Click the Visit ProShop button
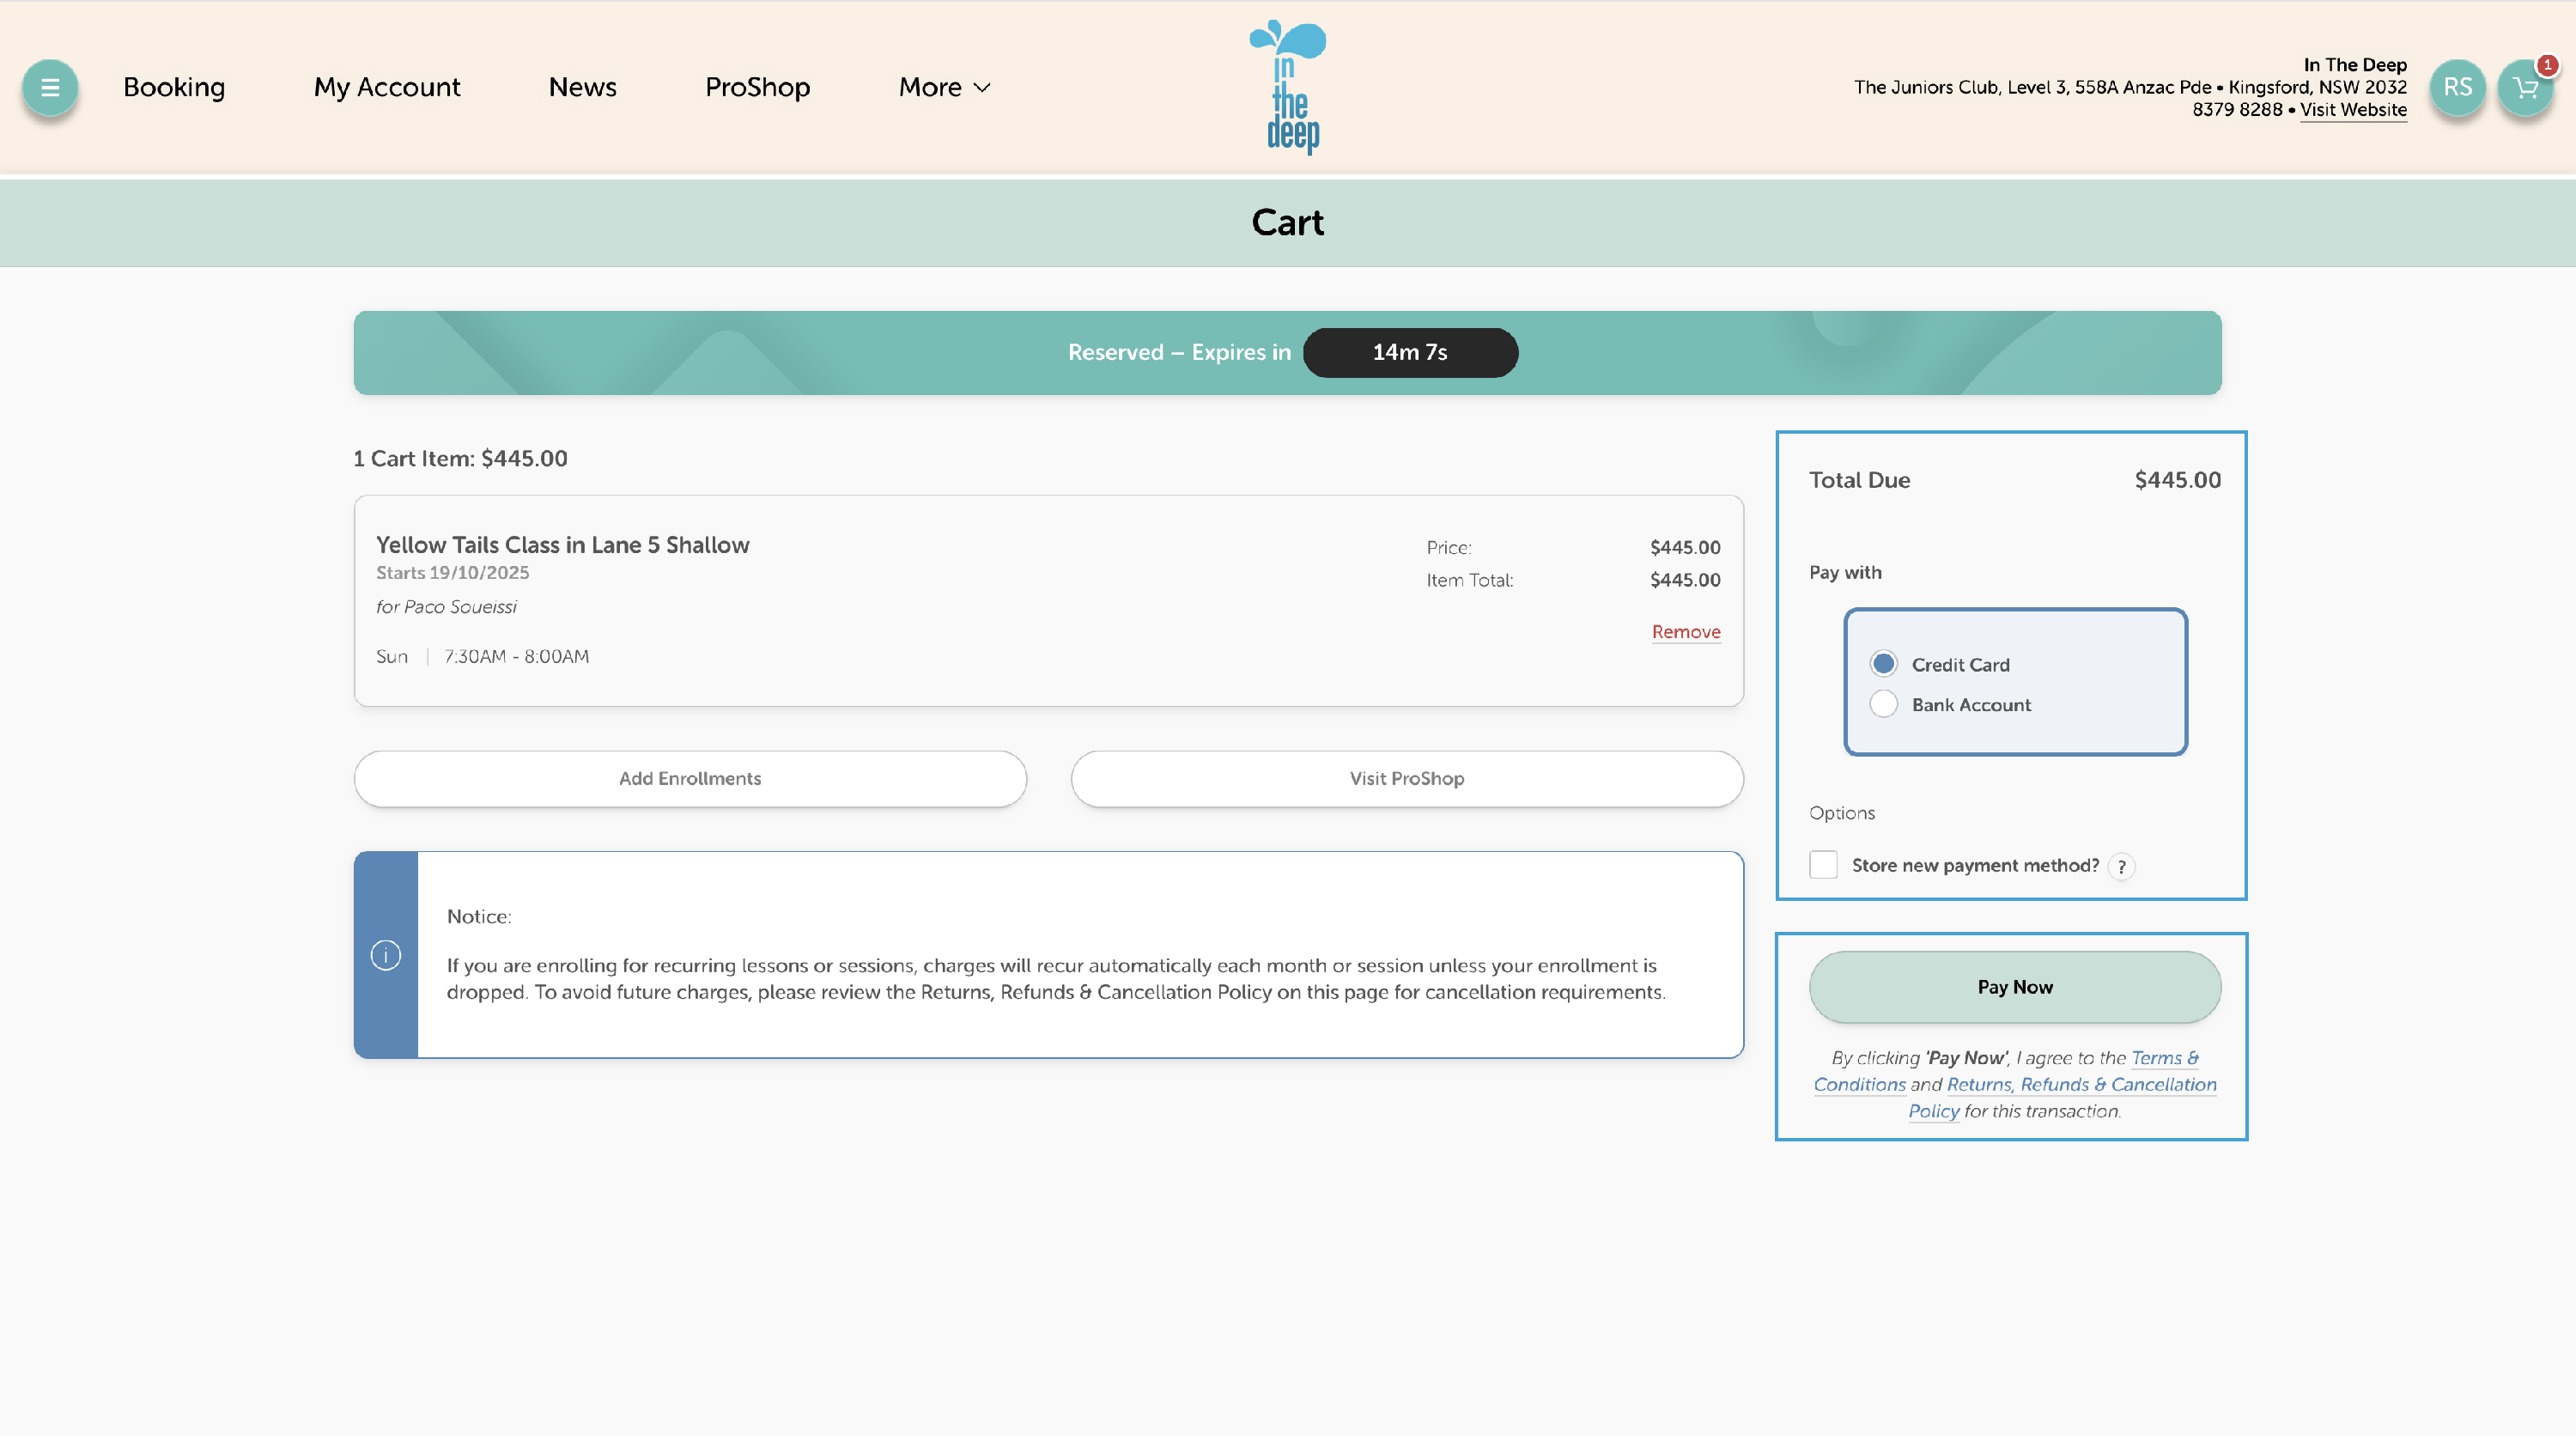This screenshot has height=1436, width=2576. 1406,778
